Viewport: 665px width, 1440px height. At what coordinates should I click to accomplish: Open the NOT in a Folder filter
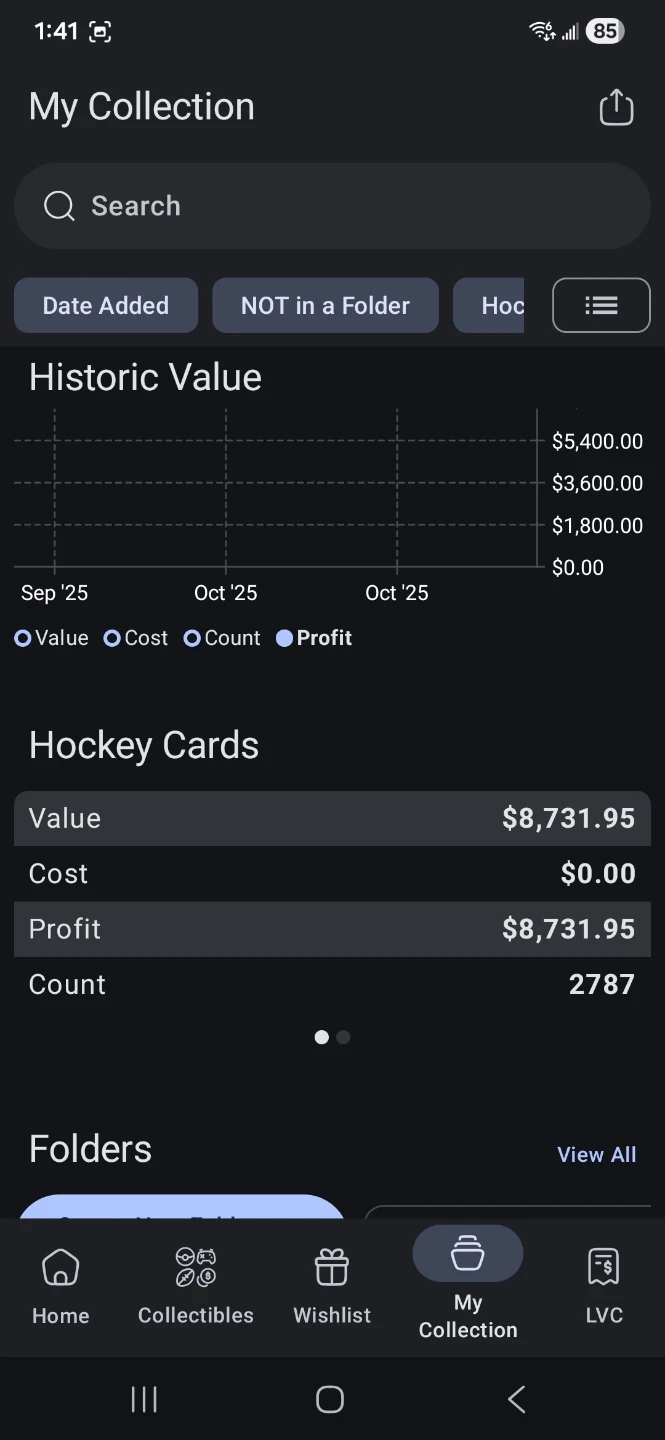(325, 305)
